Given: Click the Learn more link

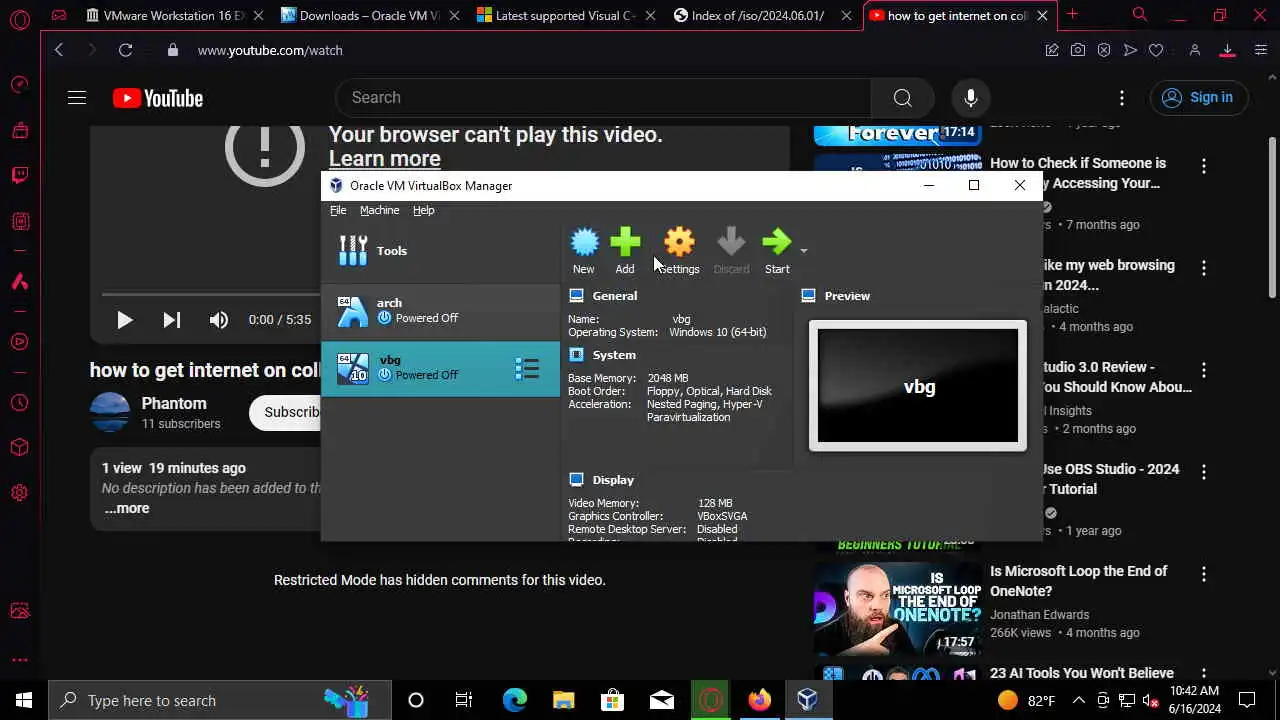Looking at the screenshot, I should [x=385, y=158].
